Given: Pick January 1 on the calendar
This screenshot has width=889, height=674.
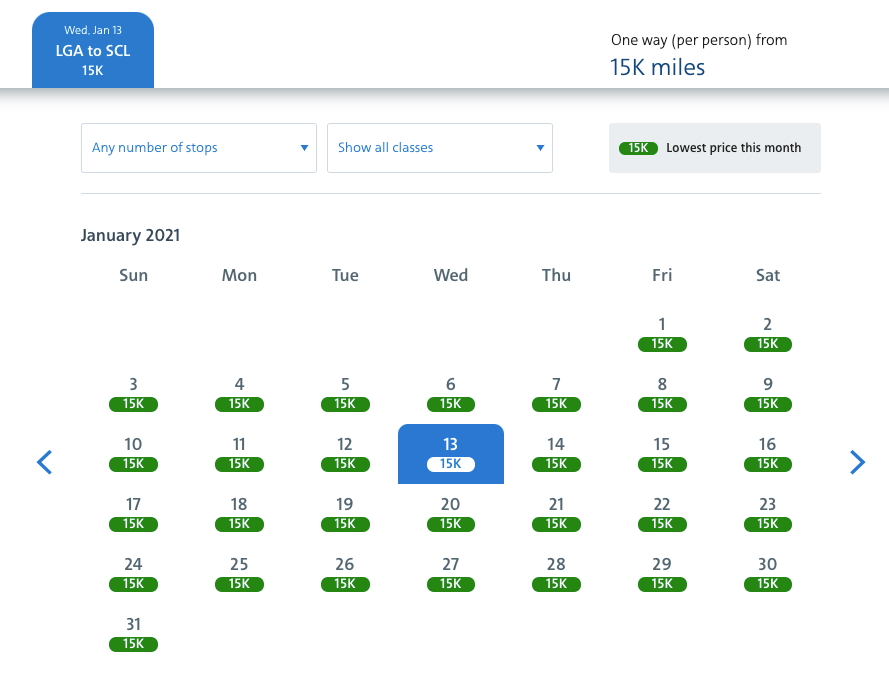Looking at the screenshot, I should (x=662, y=333).
